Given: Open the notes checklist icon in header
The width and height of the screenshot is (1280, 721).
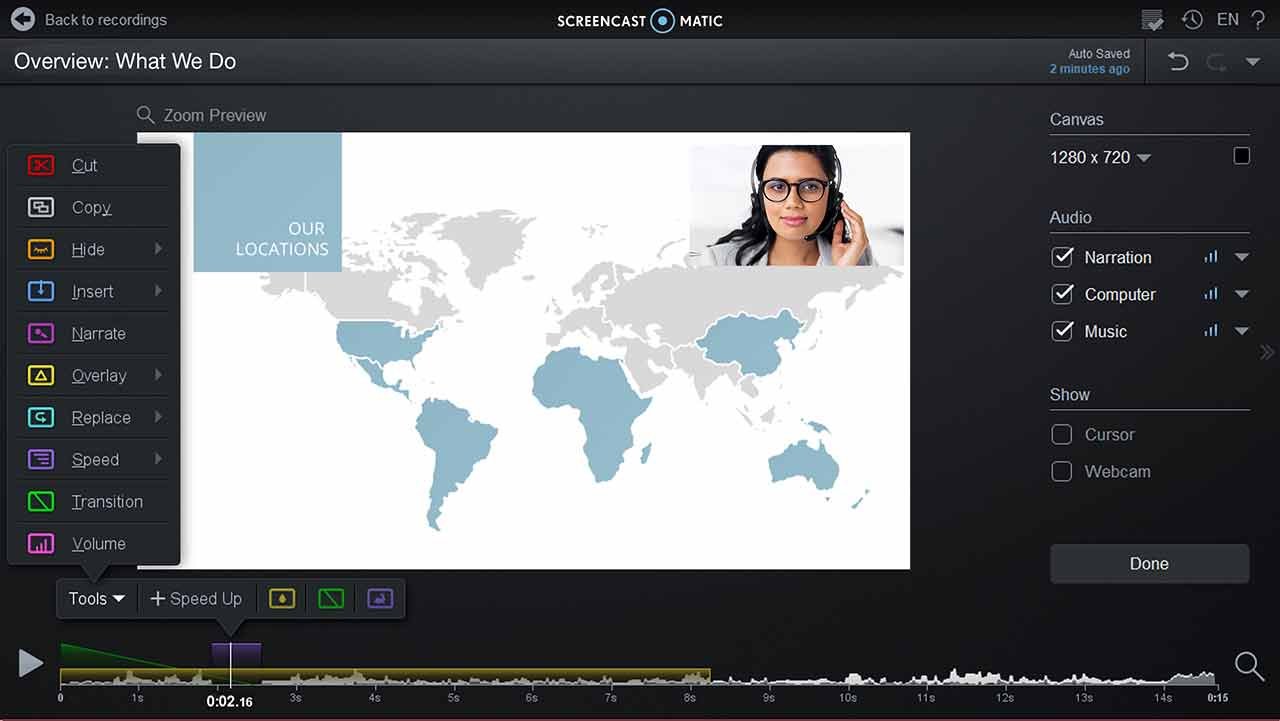Looking at the screenshot, I should [1152, 20].
